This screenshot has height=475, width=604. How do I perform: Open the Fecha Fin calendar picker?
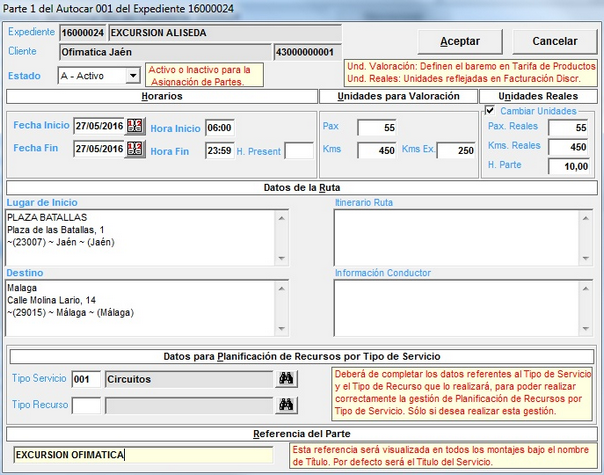click(x=135, y=149)
